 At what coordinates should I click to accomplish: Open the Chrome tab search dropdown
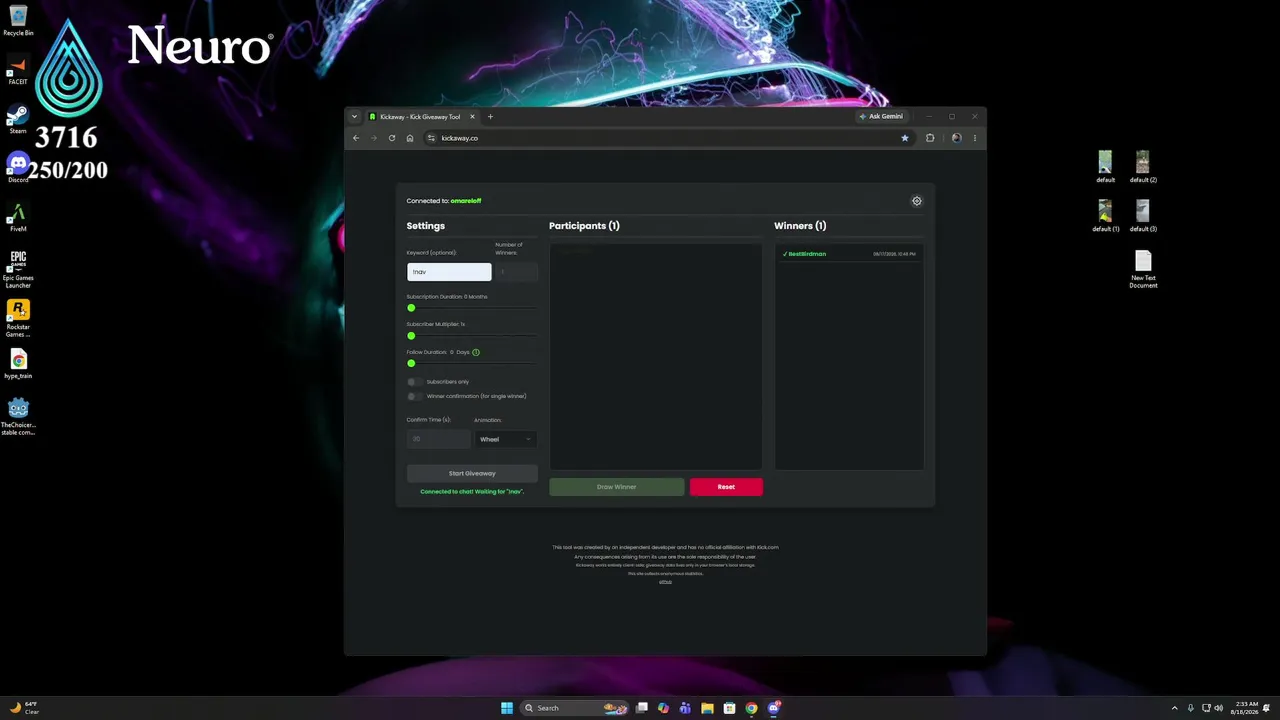tap(354, 117)
